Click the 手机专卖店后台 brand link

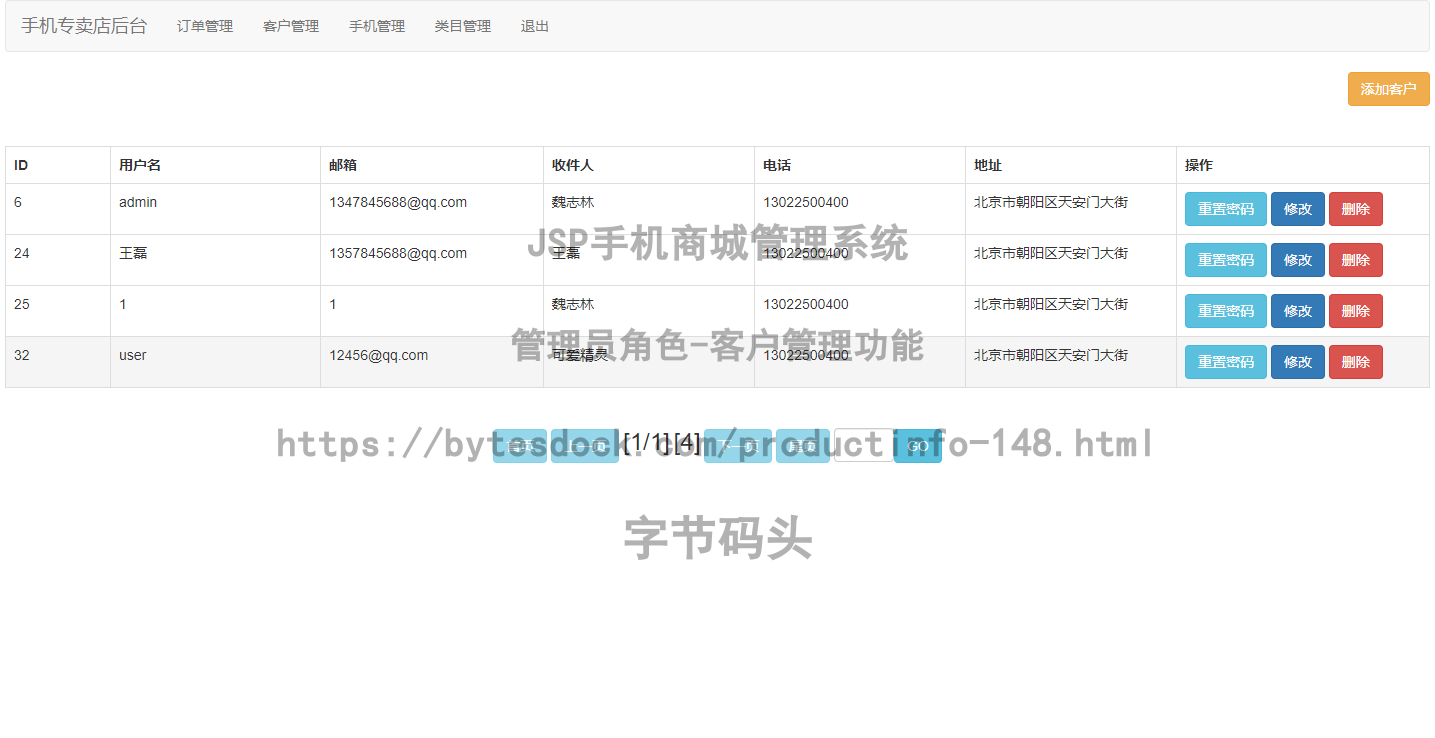click(x=84, y=26)
